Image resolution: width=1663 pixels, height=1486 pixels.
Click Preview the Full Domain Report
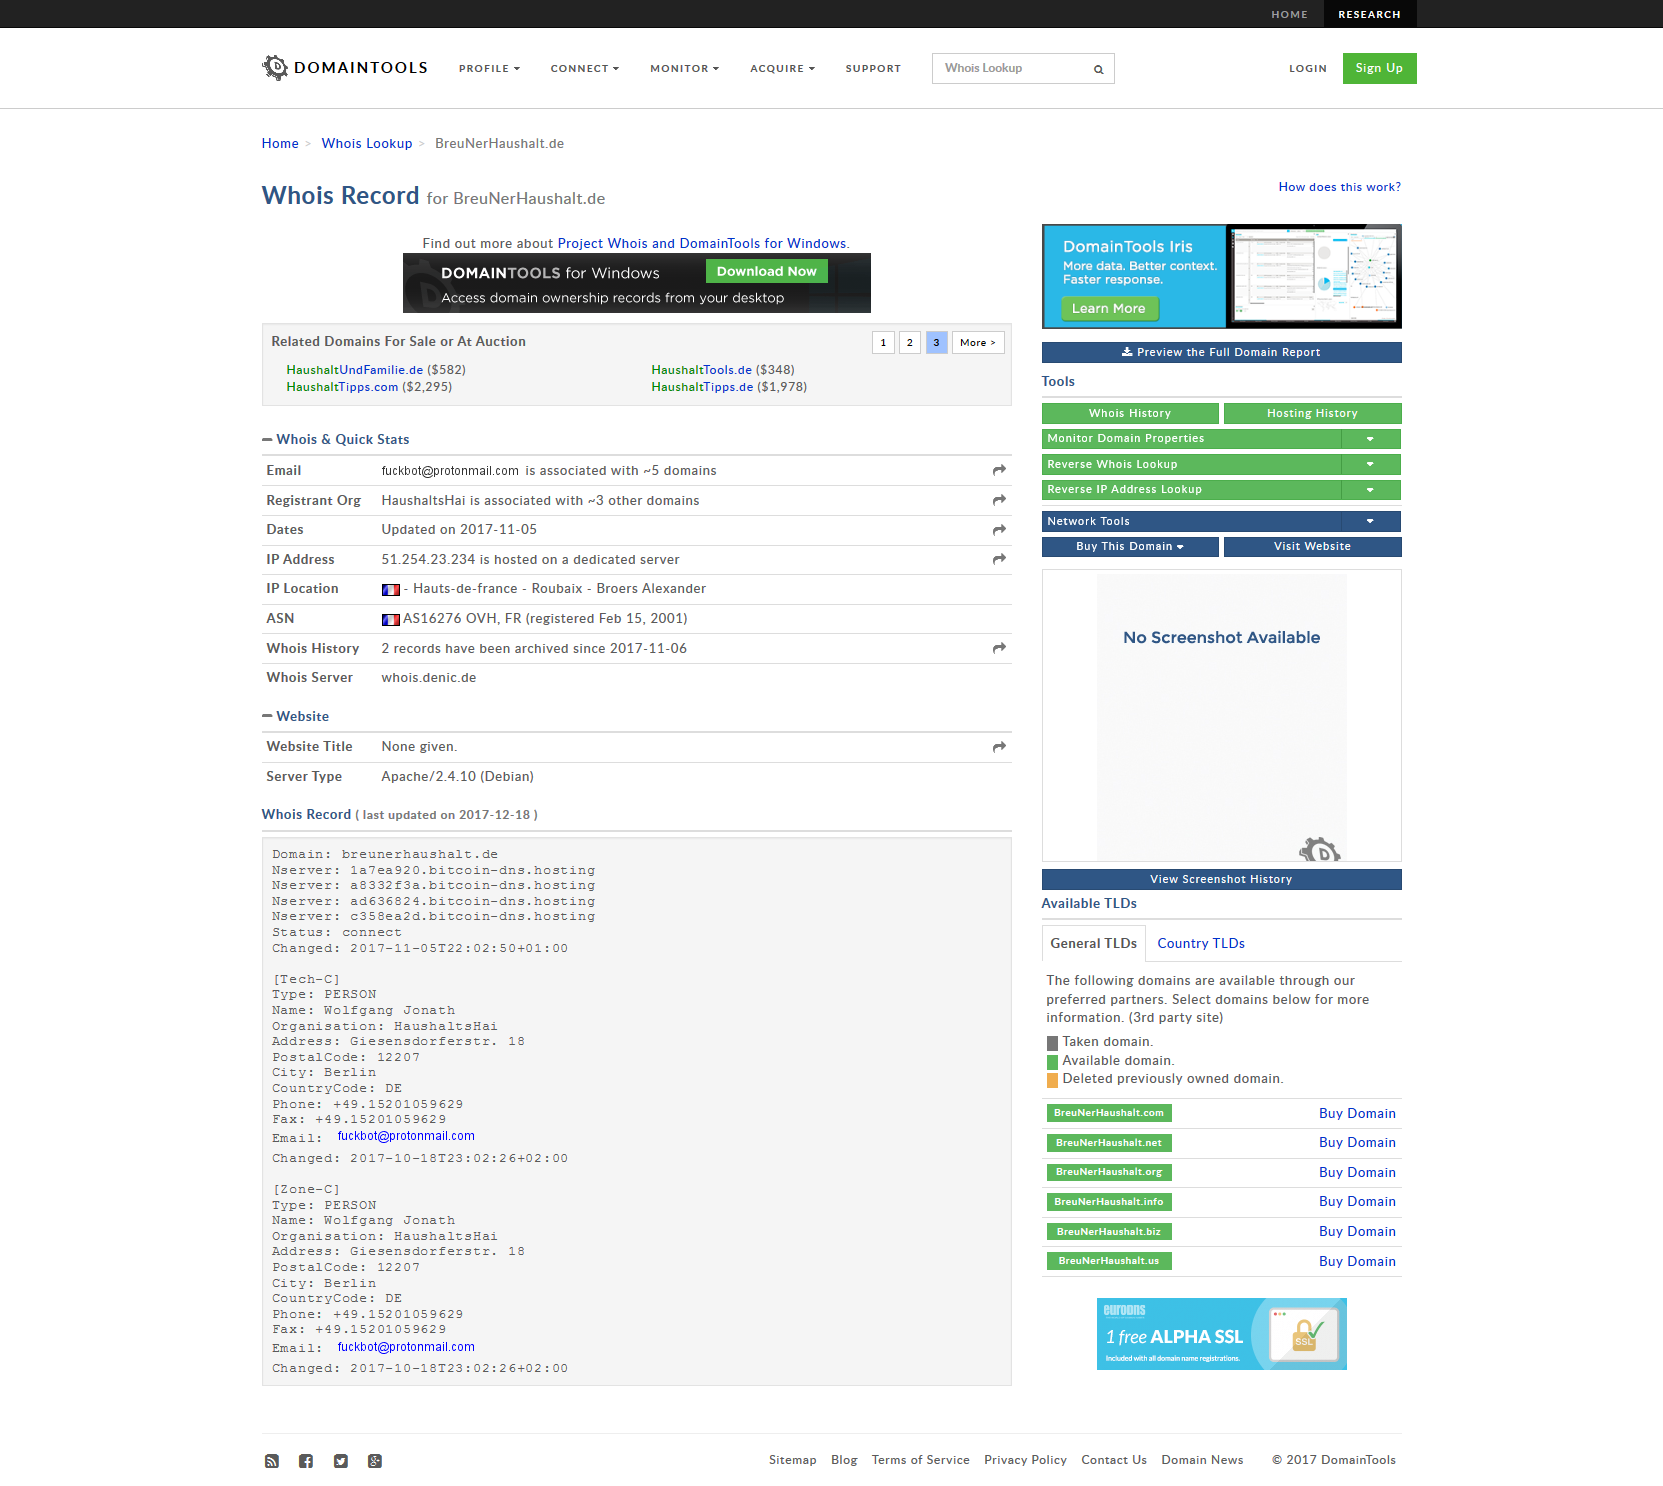tap(1221, 352)
